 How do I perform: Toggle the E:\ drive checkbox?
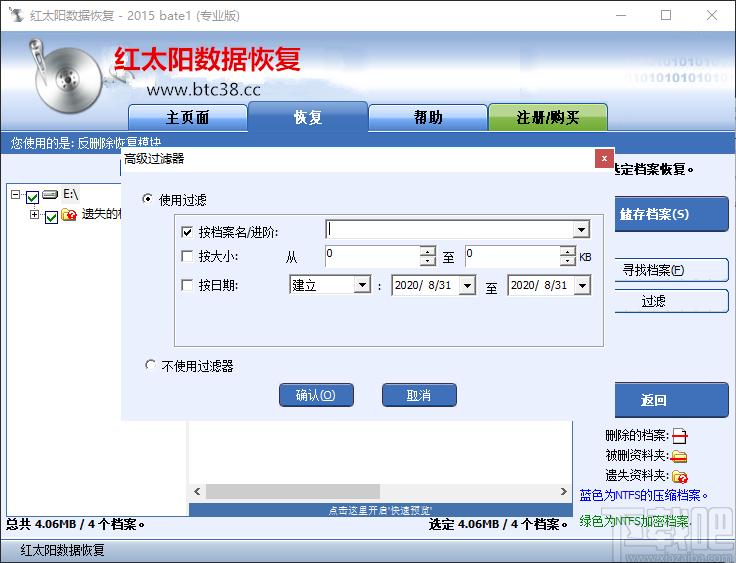[32, 197]
